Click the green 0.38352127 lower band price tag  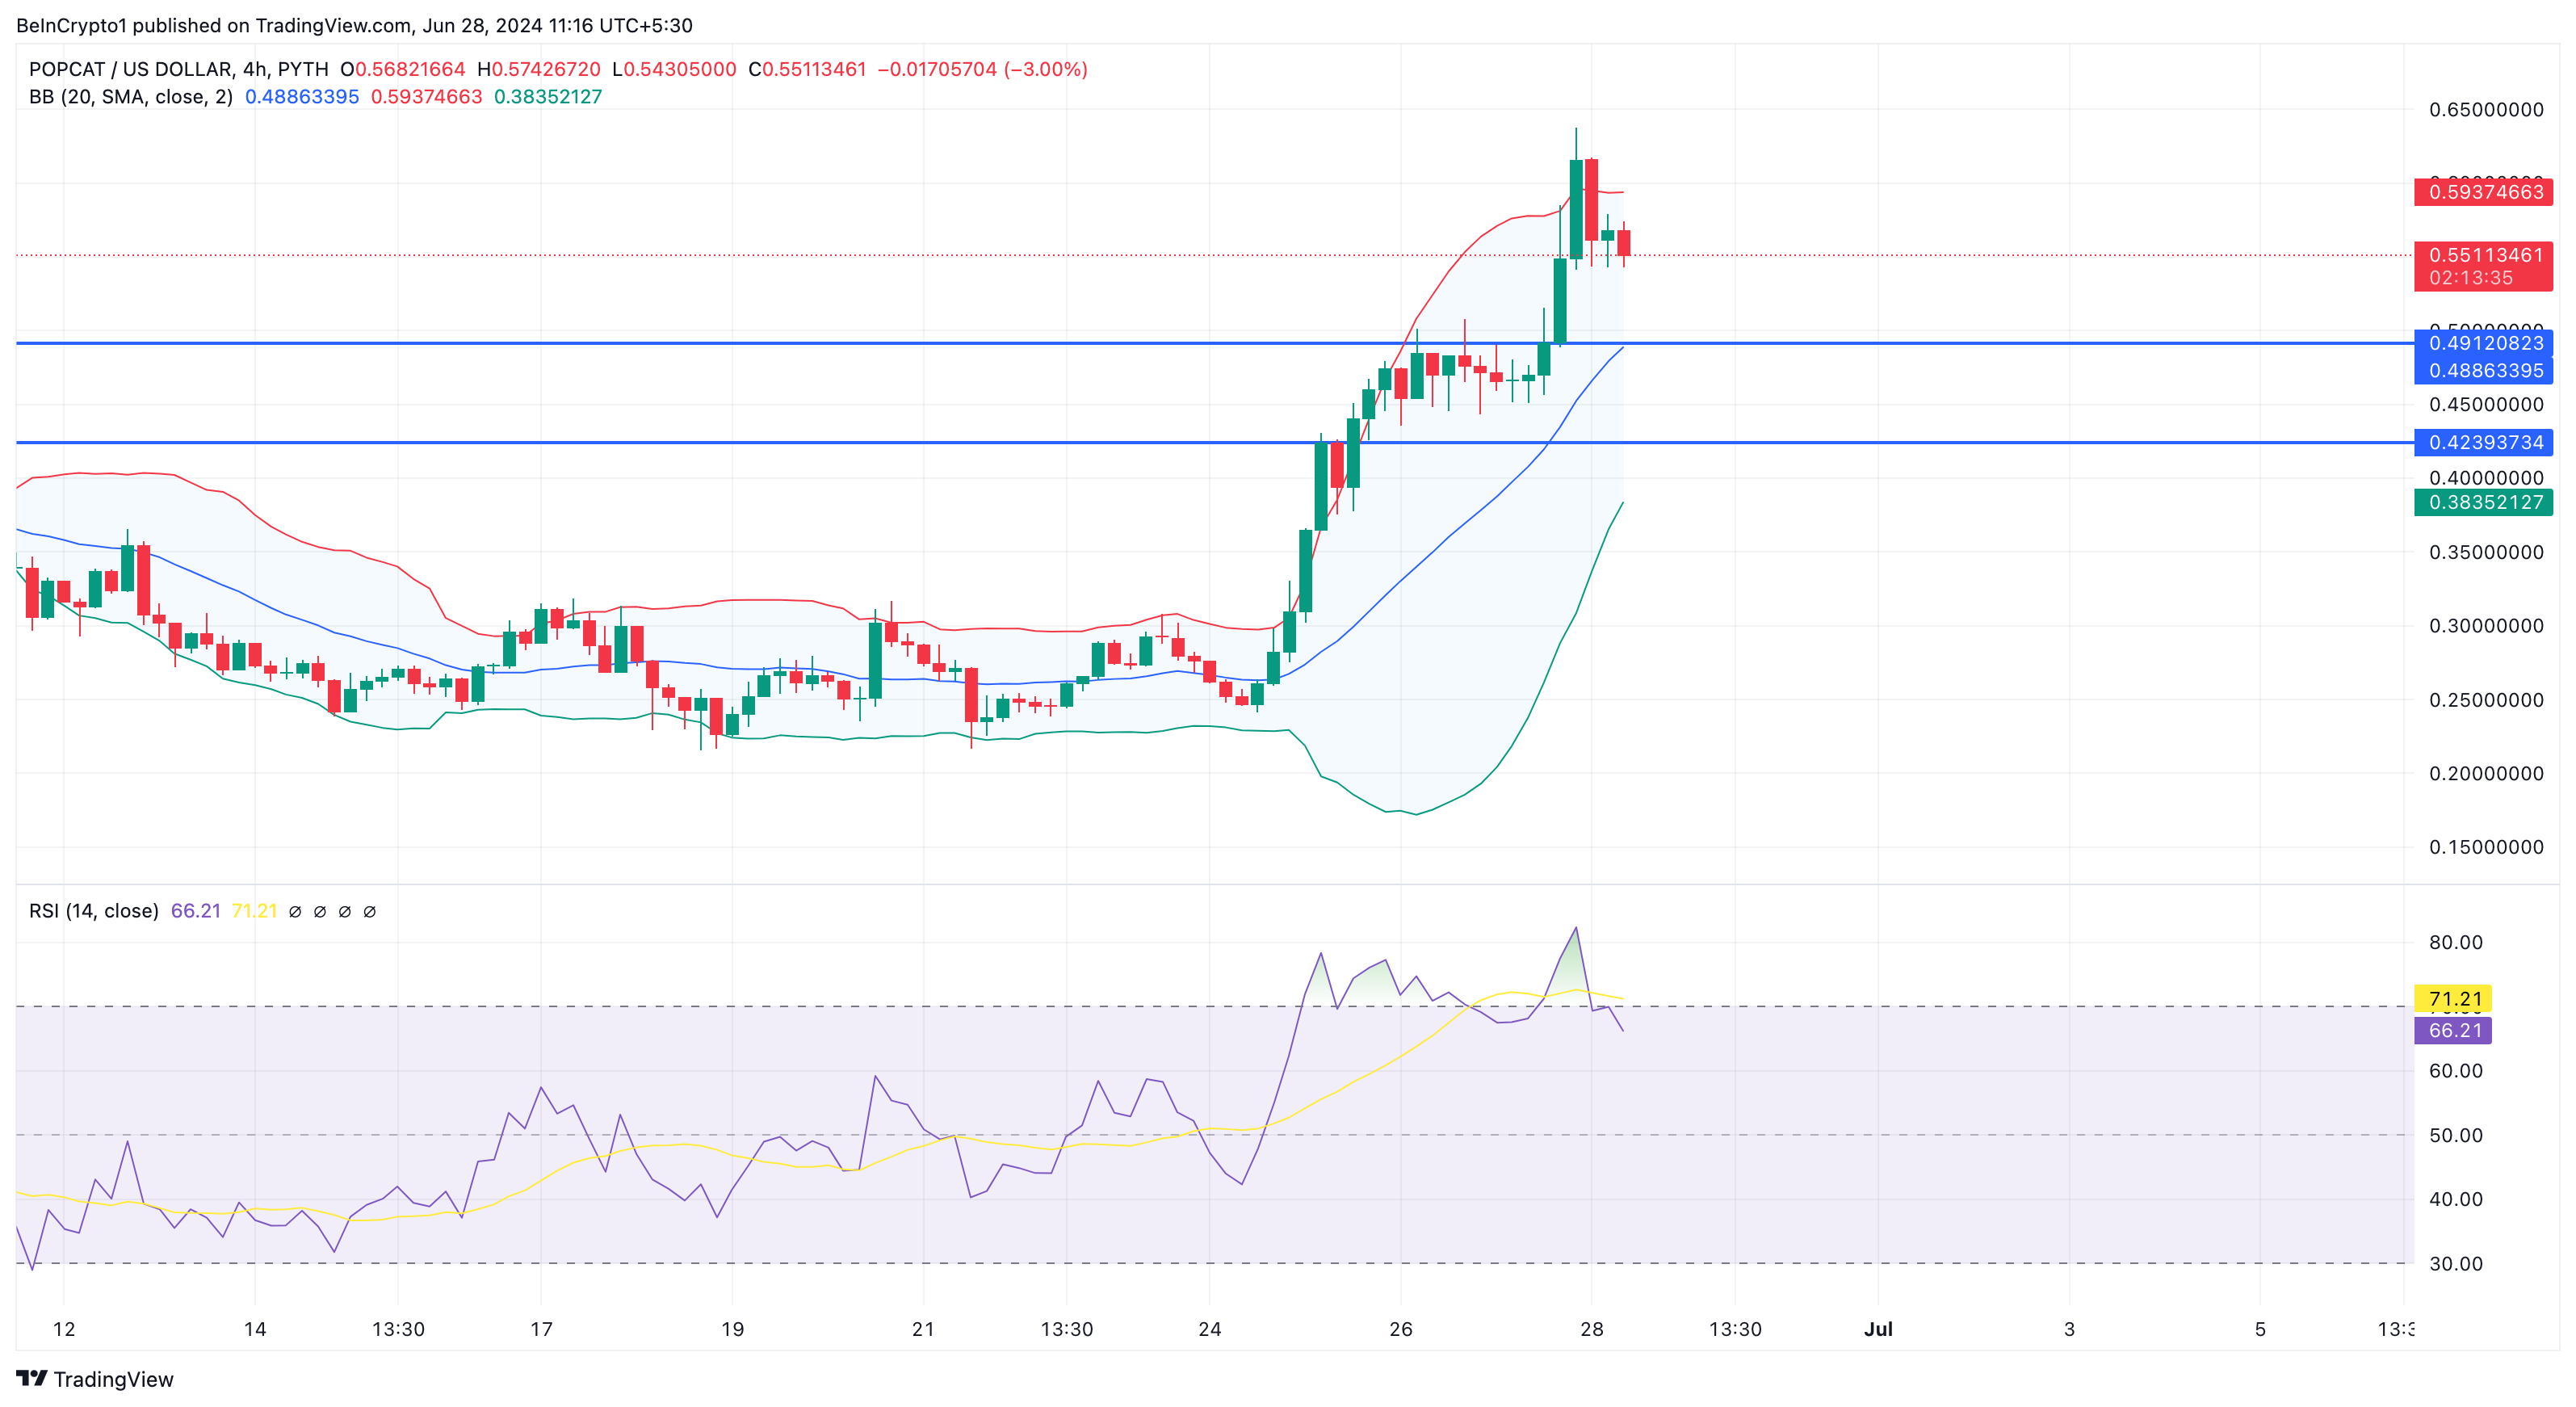pos(2484,502)
